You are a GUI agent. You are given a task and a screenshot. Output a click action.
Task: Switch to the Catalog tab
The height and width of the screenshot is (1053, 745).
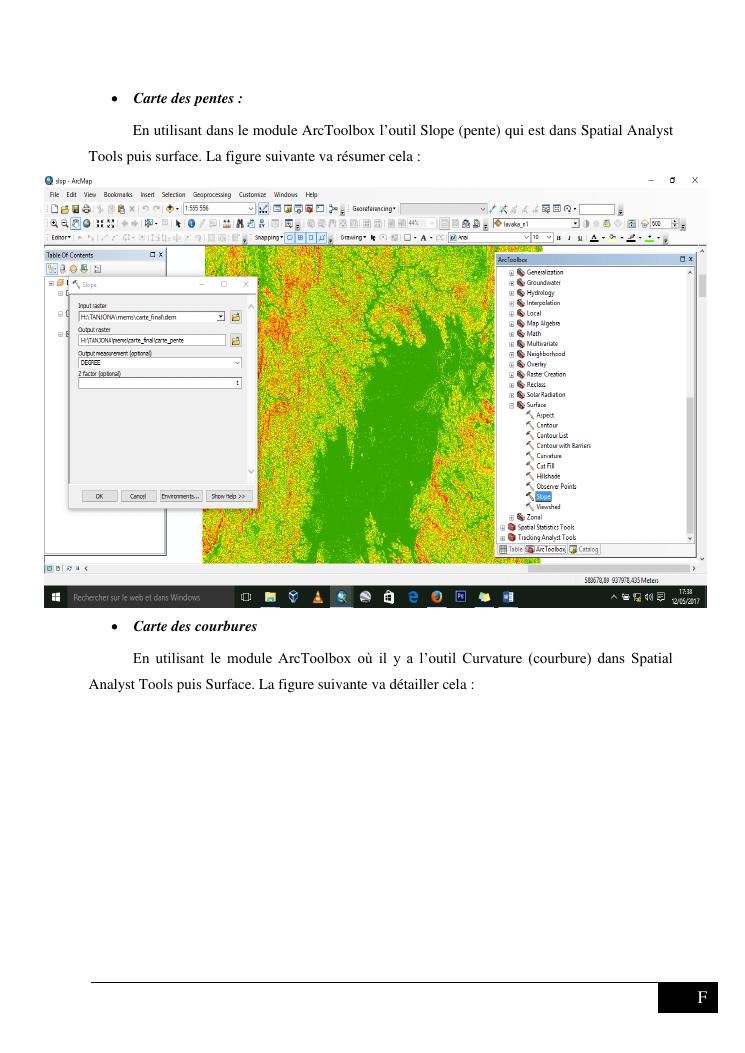point(585,549)
